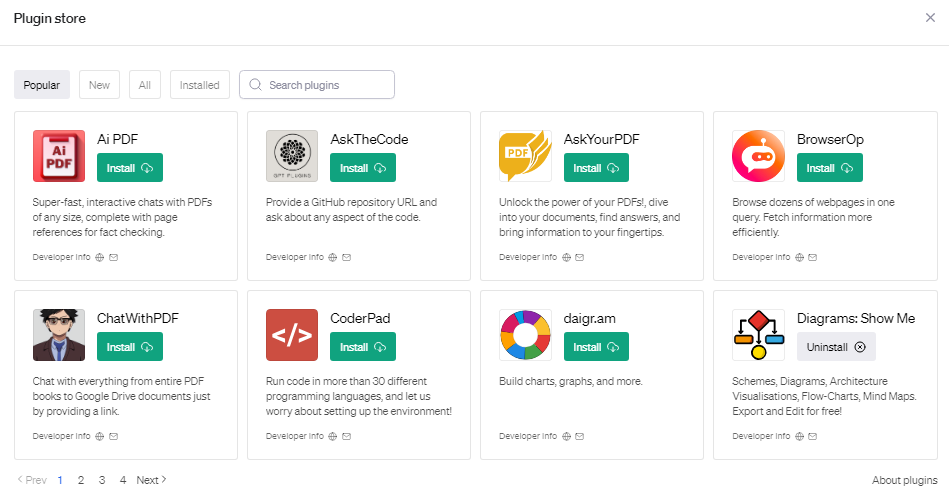Viewport: 949px width, 498px height.
Task: Install the BrowserOp plugin
Action: tap(829, 168)
